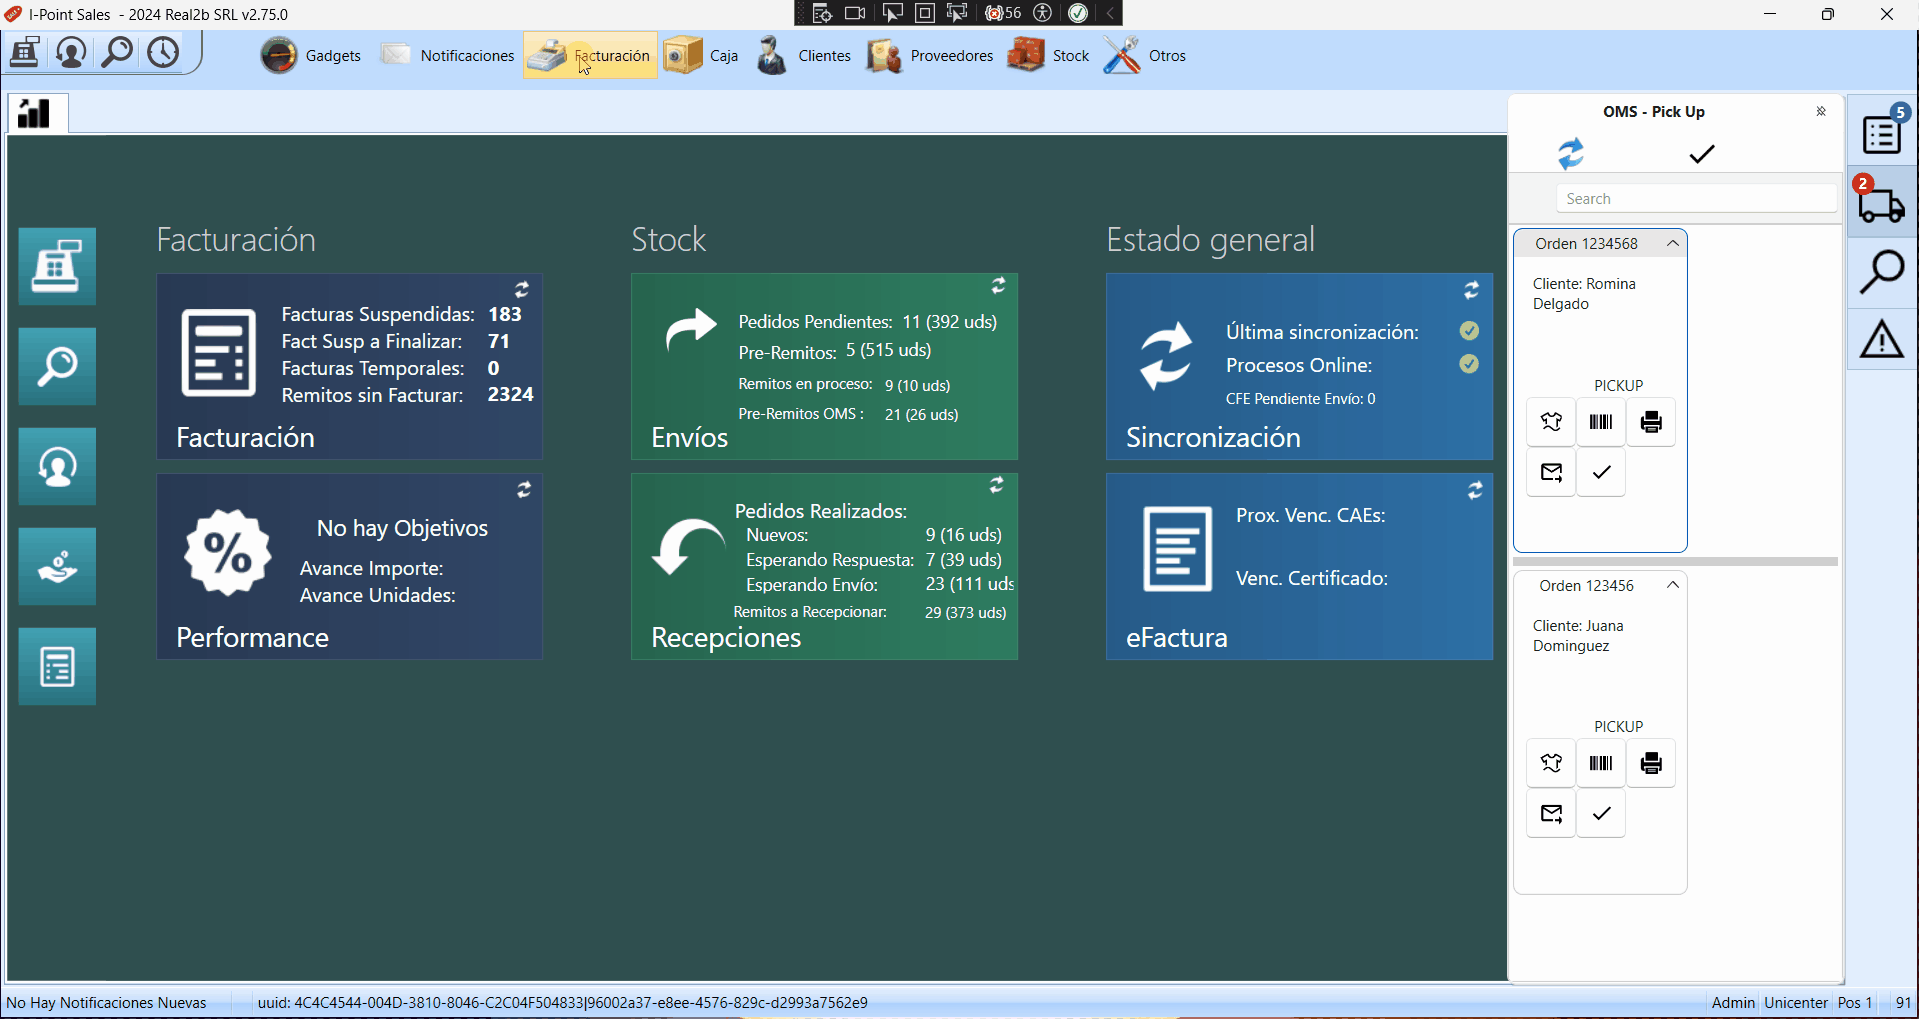
Task: Open the Facturación invoice card
Action: 349,367
